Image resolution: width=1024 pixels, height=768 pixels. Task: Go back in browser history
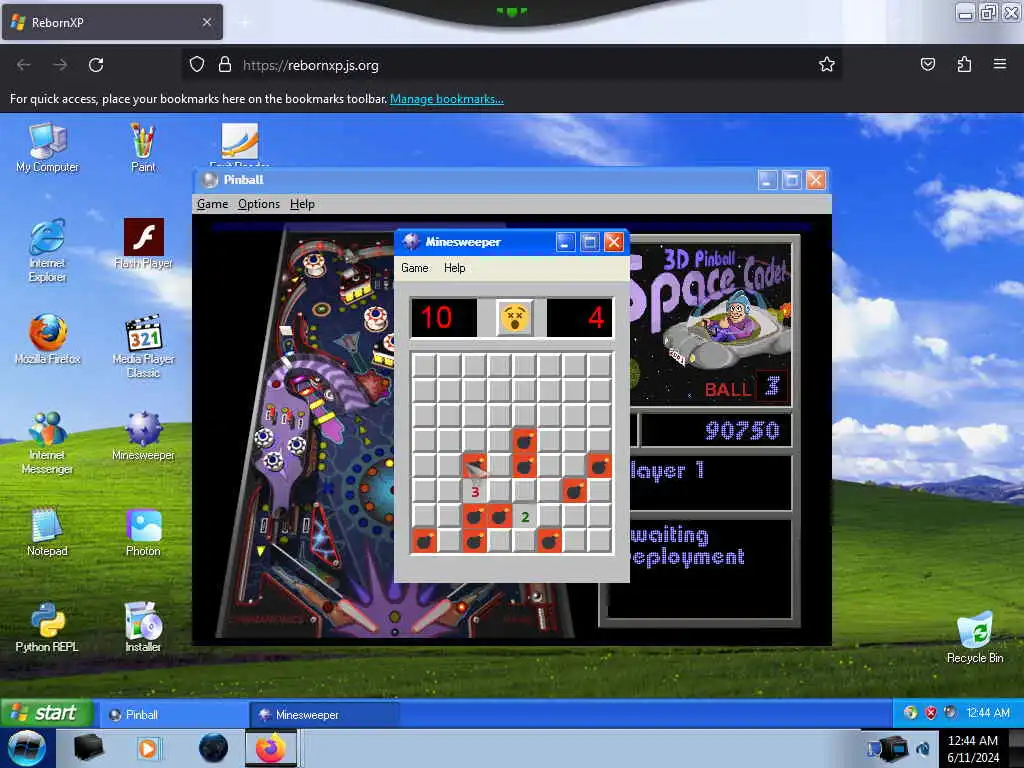pyautogui.click(x=24, y=65)
